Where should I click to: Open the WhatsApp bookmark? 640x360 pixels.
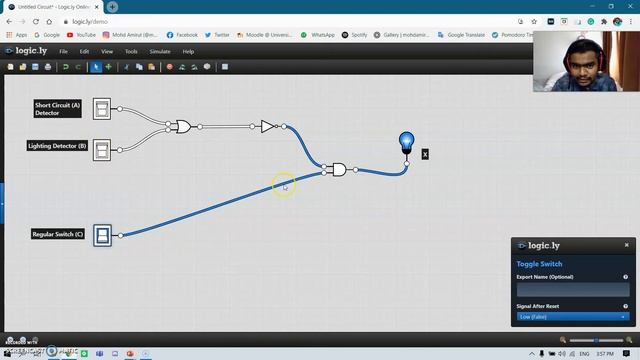318,35
